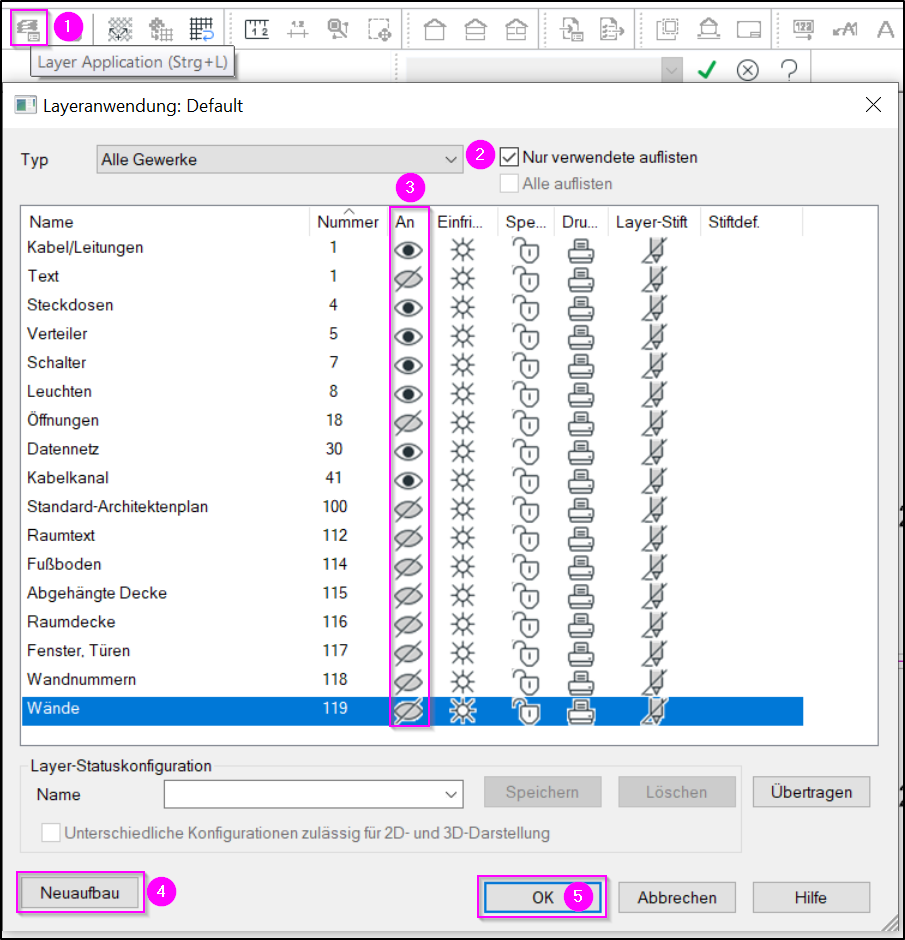Toggle freeze sun icon for Wände layer
The image size is (905, 940).
[462, 711]
